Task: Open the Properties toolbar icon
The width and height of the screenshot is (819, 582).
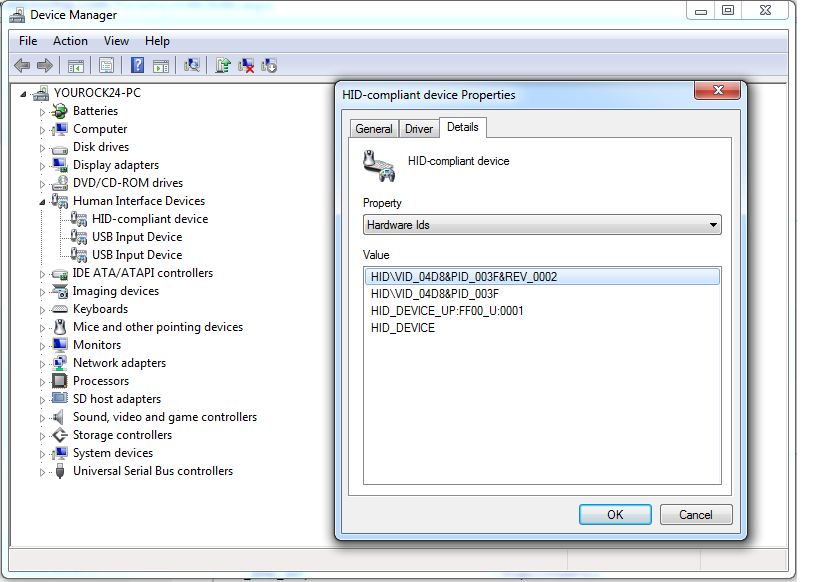Action: pos(106,66)
